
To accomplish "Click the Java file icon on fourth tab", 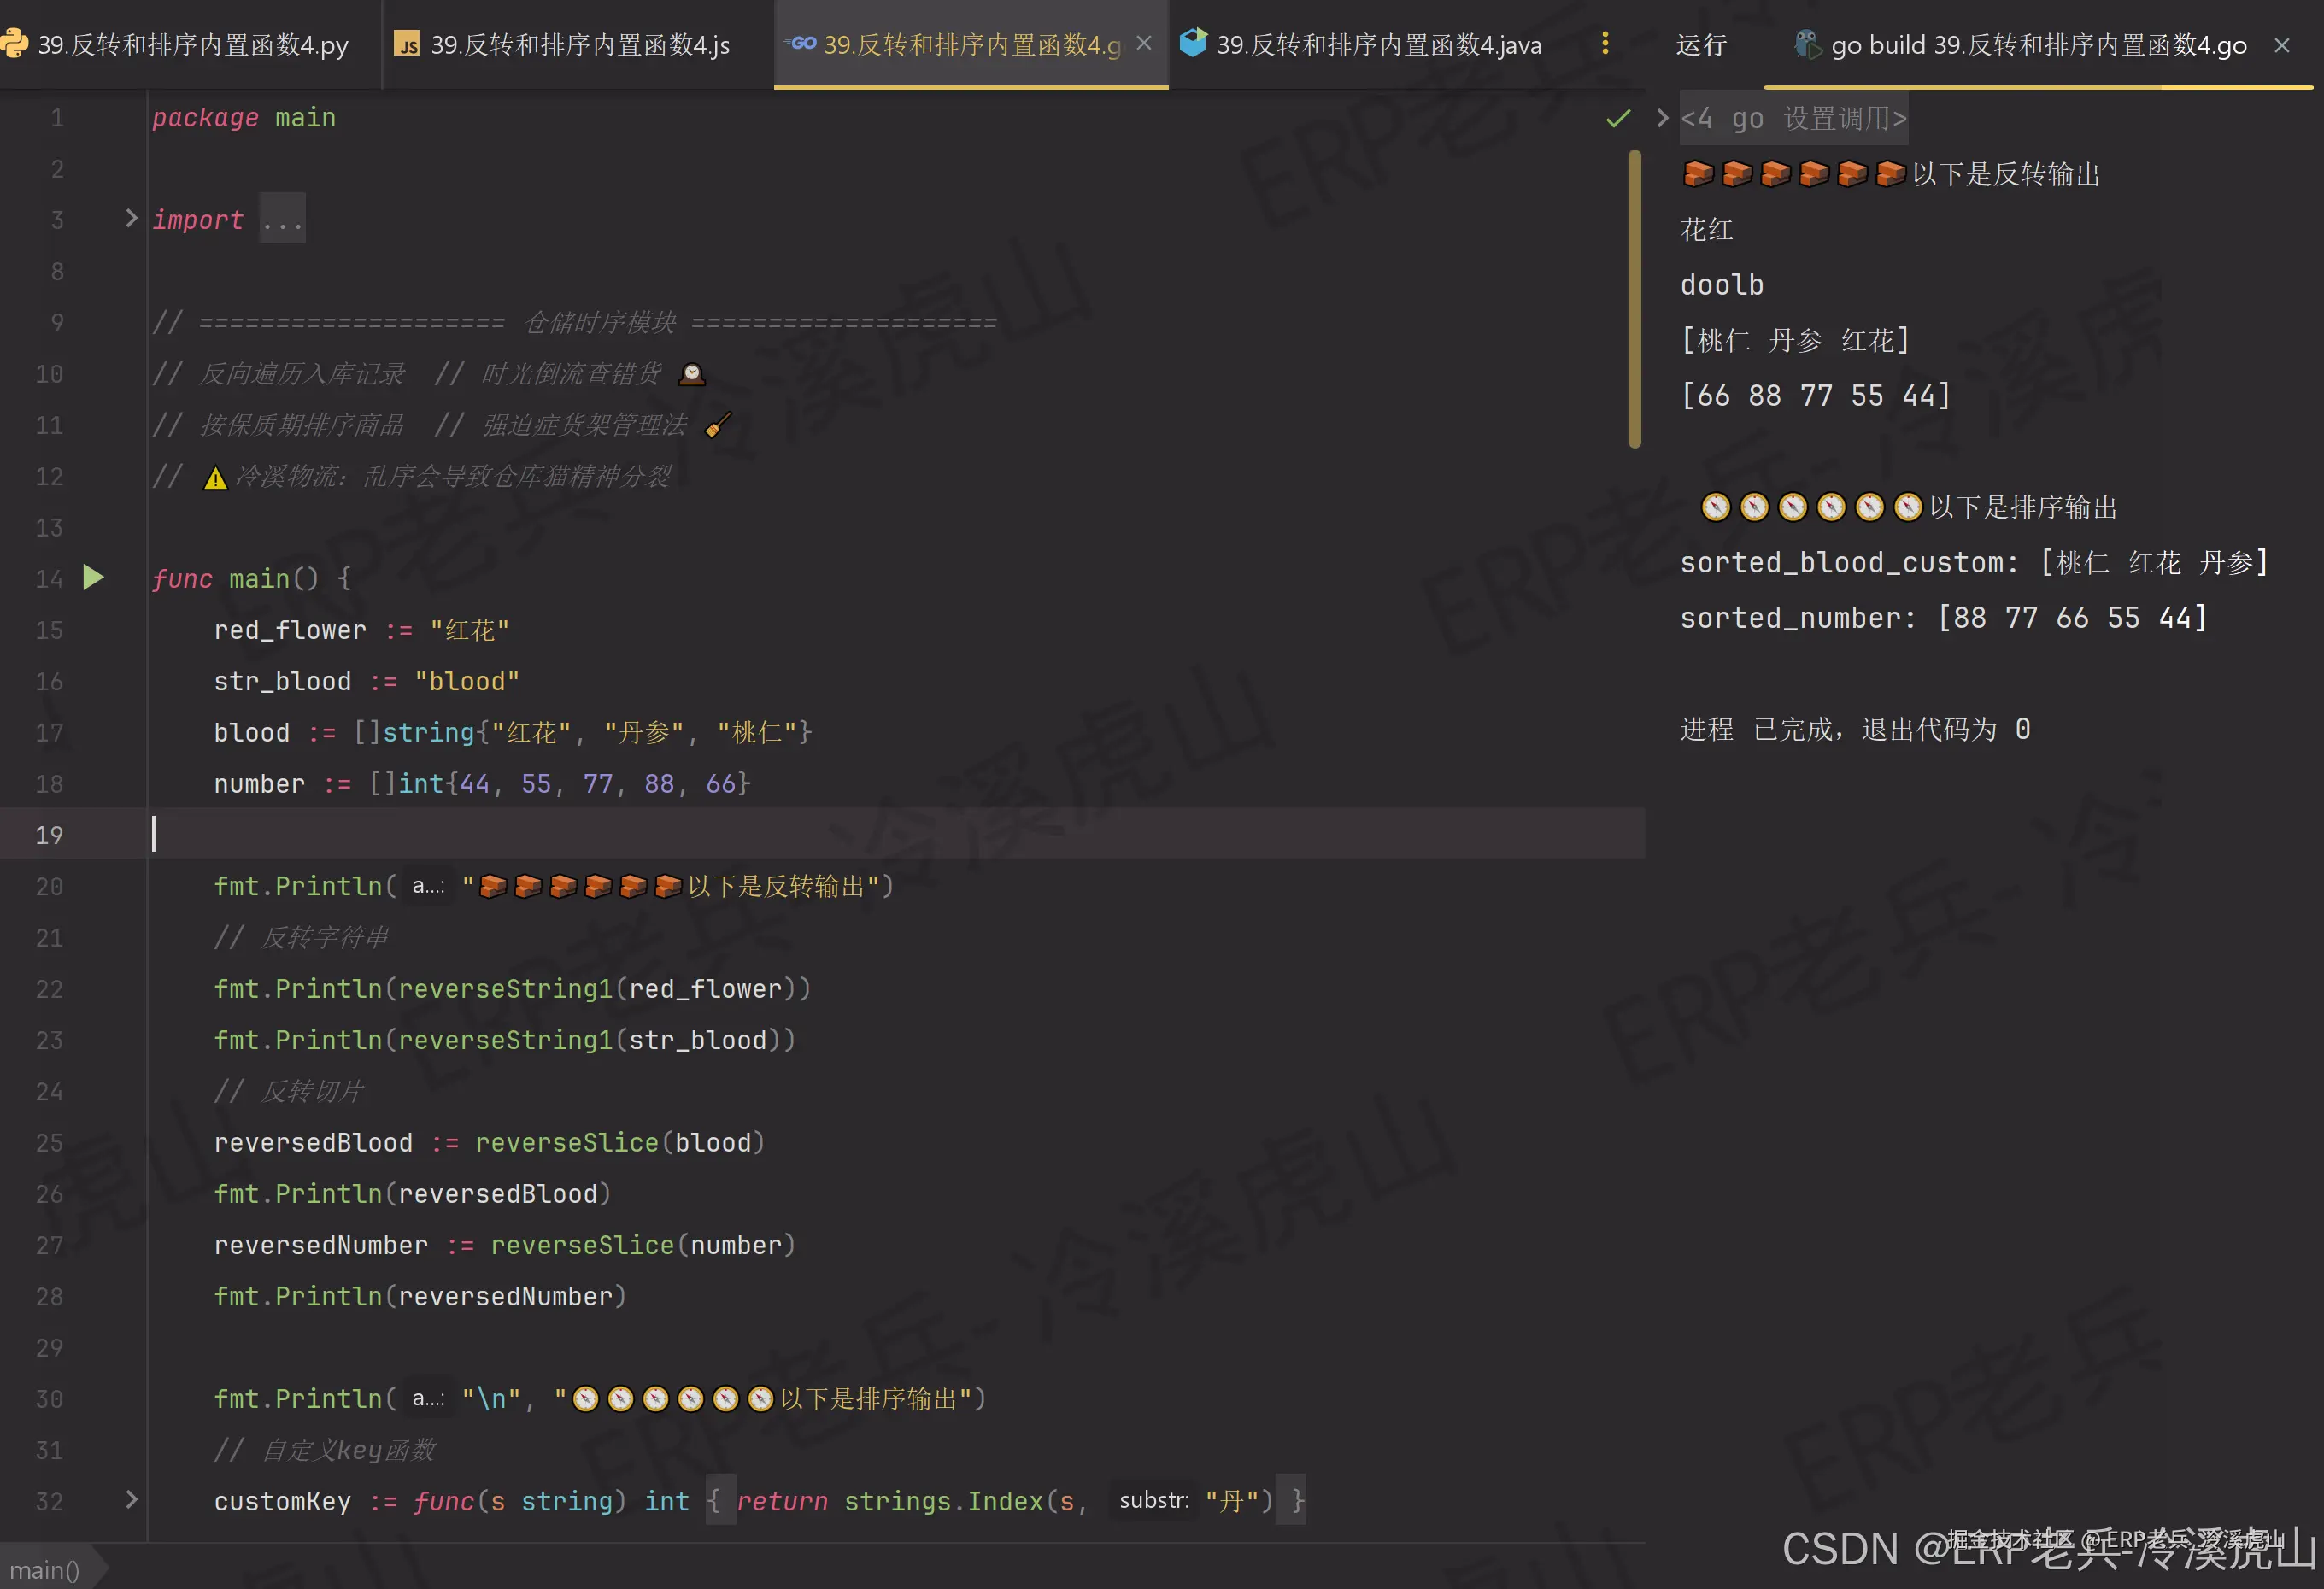I will tap(1193, 44).
